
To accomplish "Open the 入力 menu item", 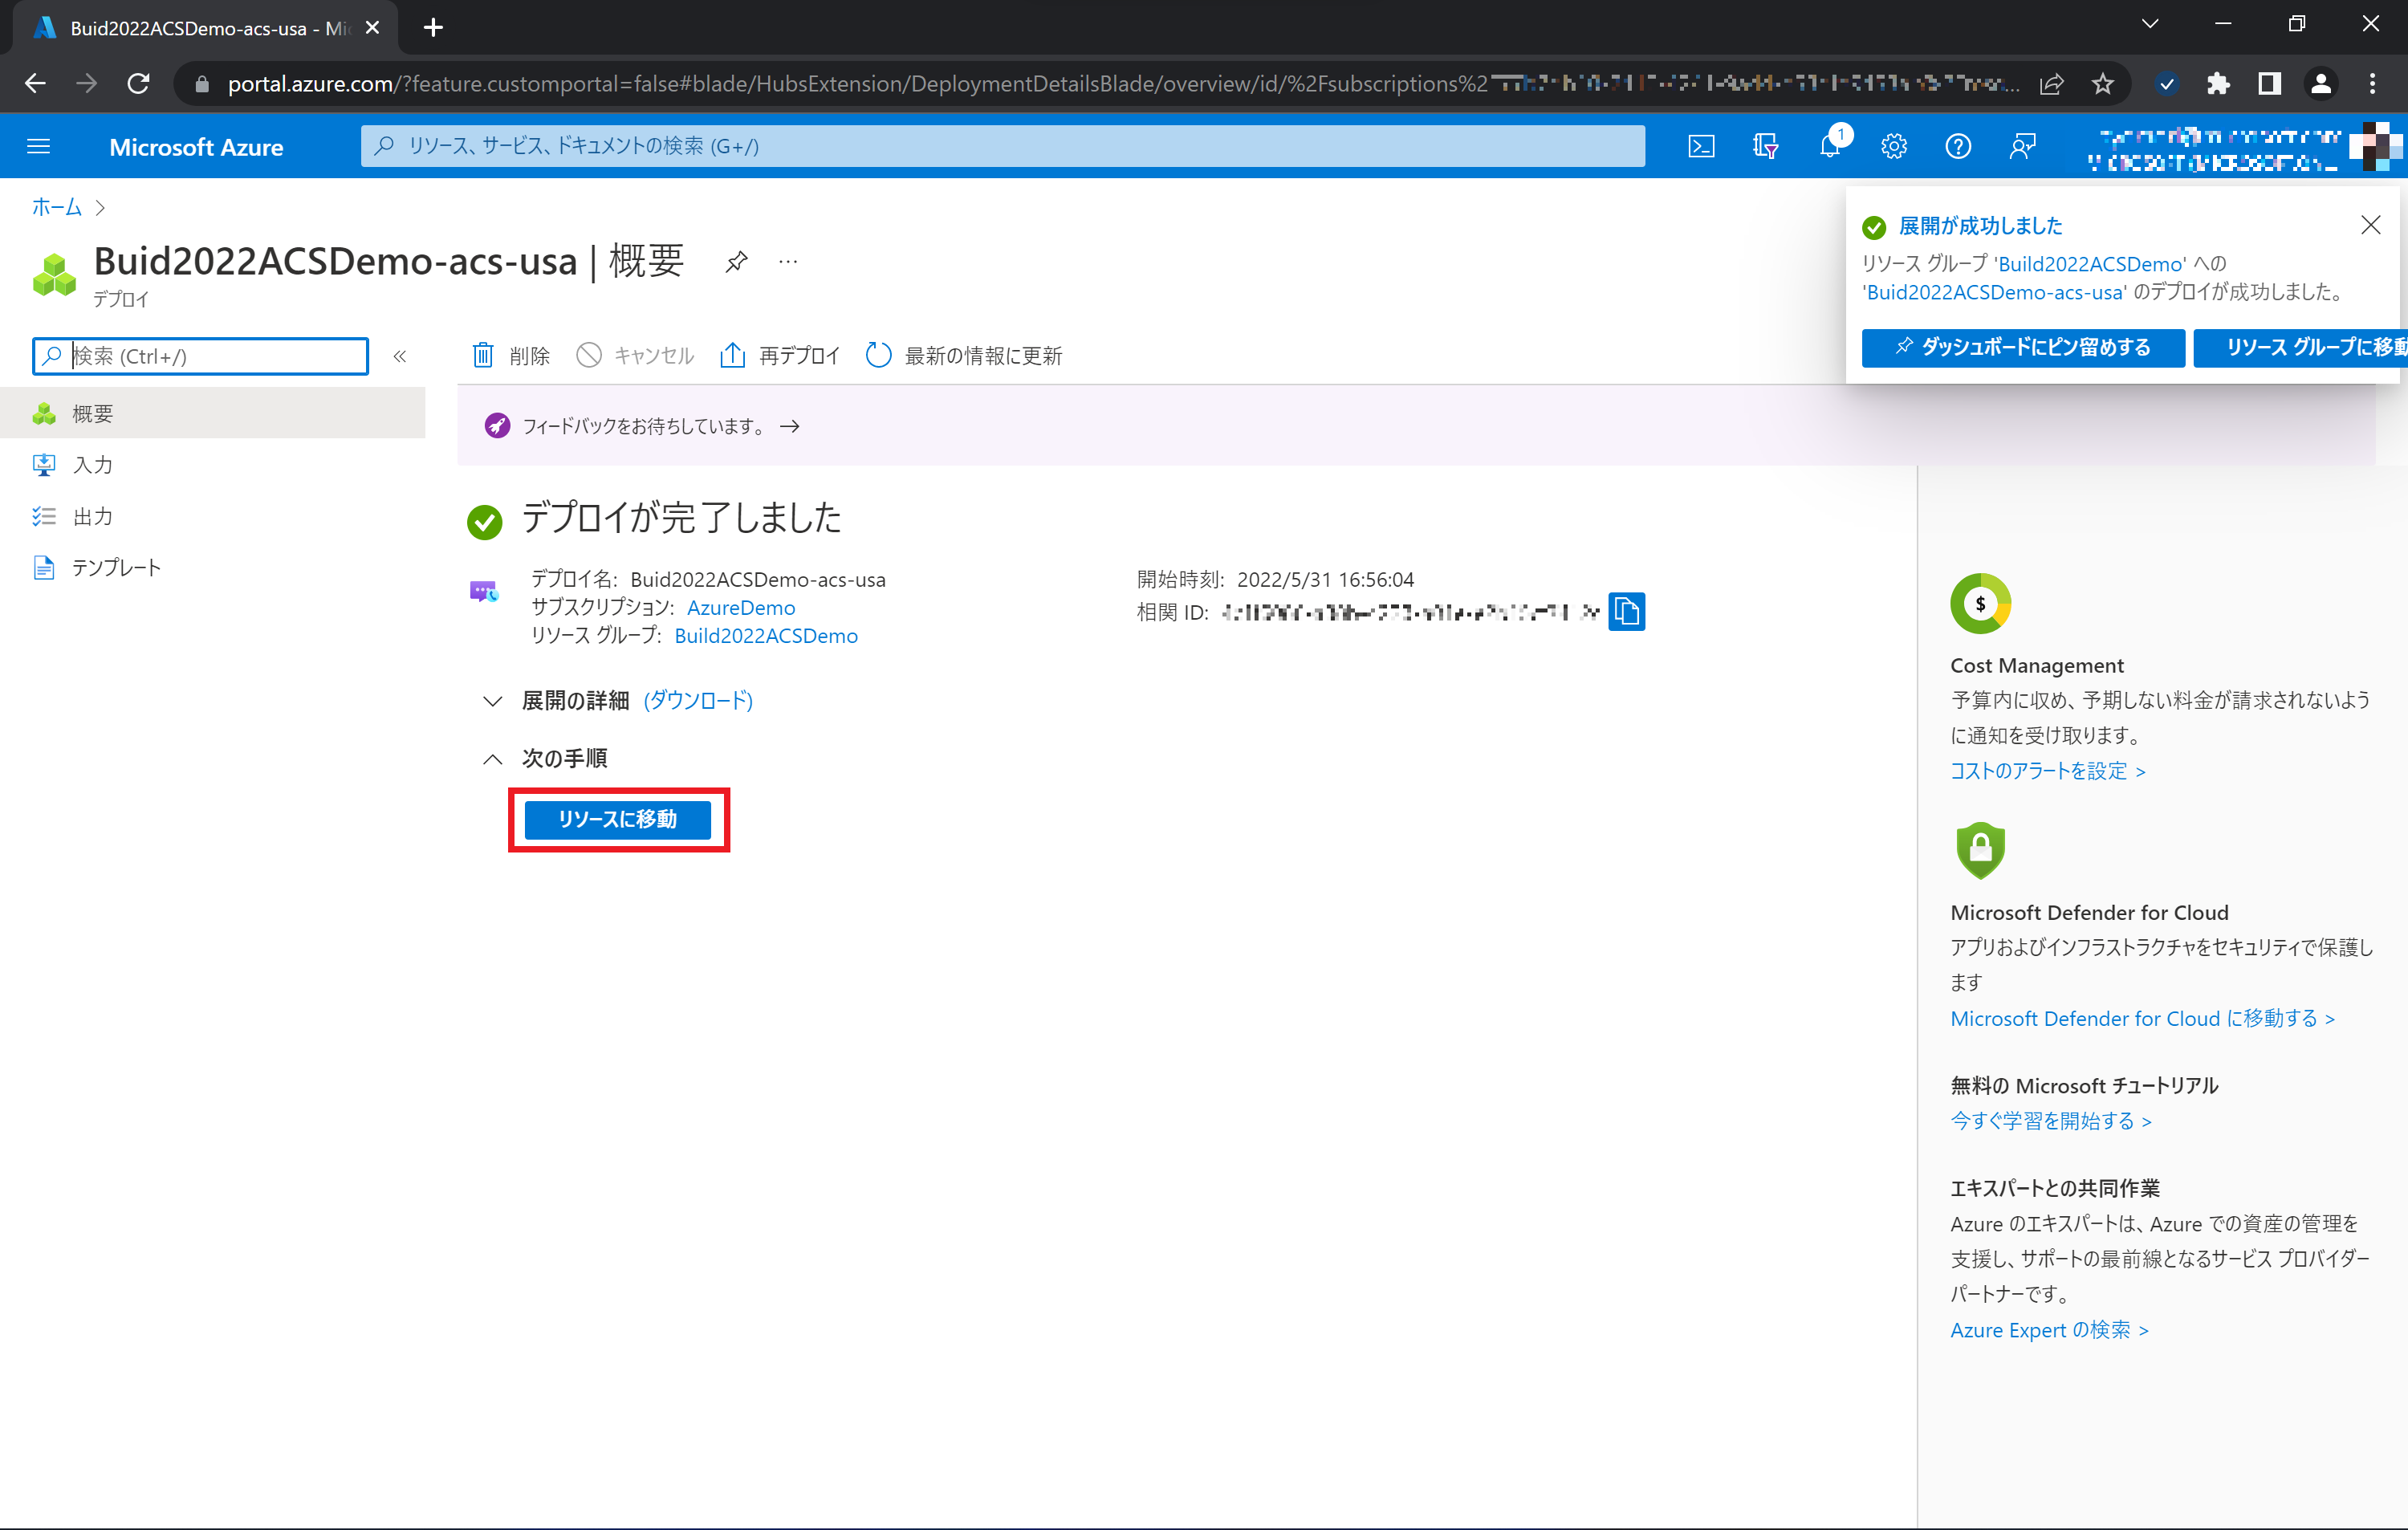I will point(92,465).
